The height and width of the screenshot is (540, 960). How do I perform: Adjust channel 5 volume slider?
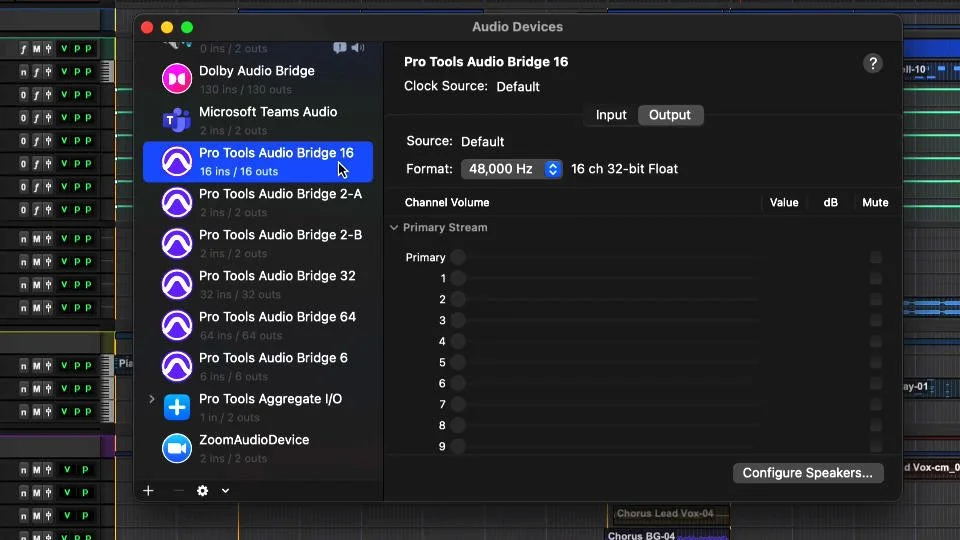click(606, 362)
